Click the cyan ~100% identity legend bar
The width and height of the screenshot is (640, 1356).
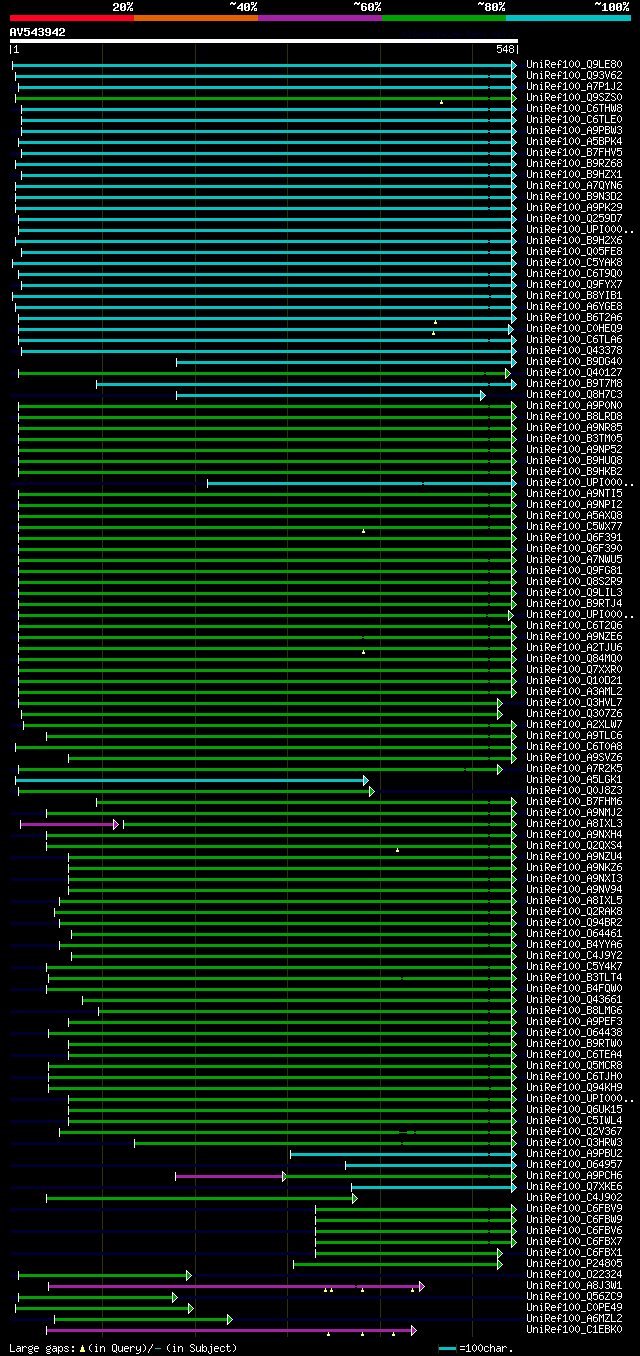pos(568,18)
